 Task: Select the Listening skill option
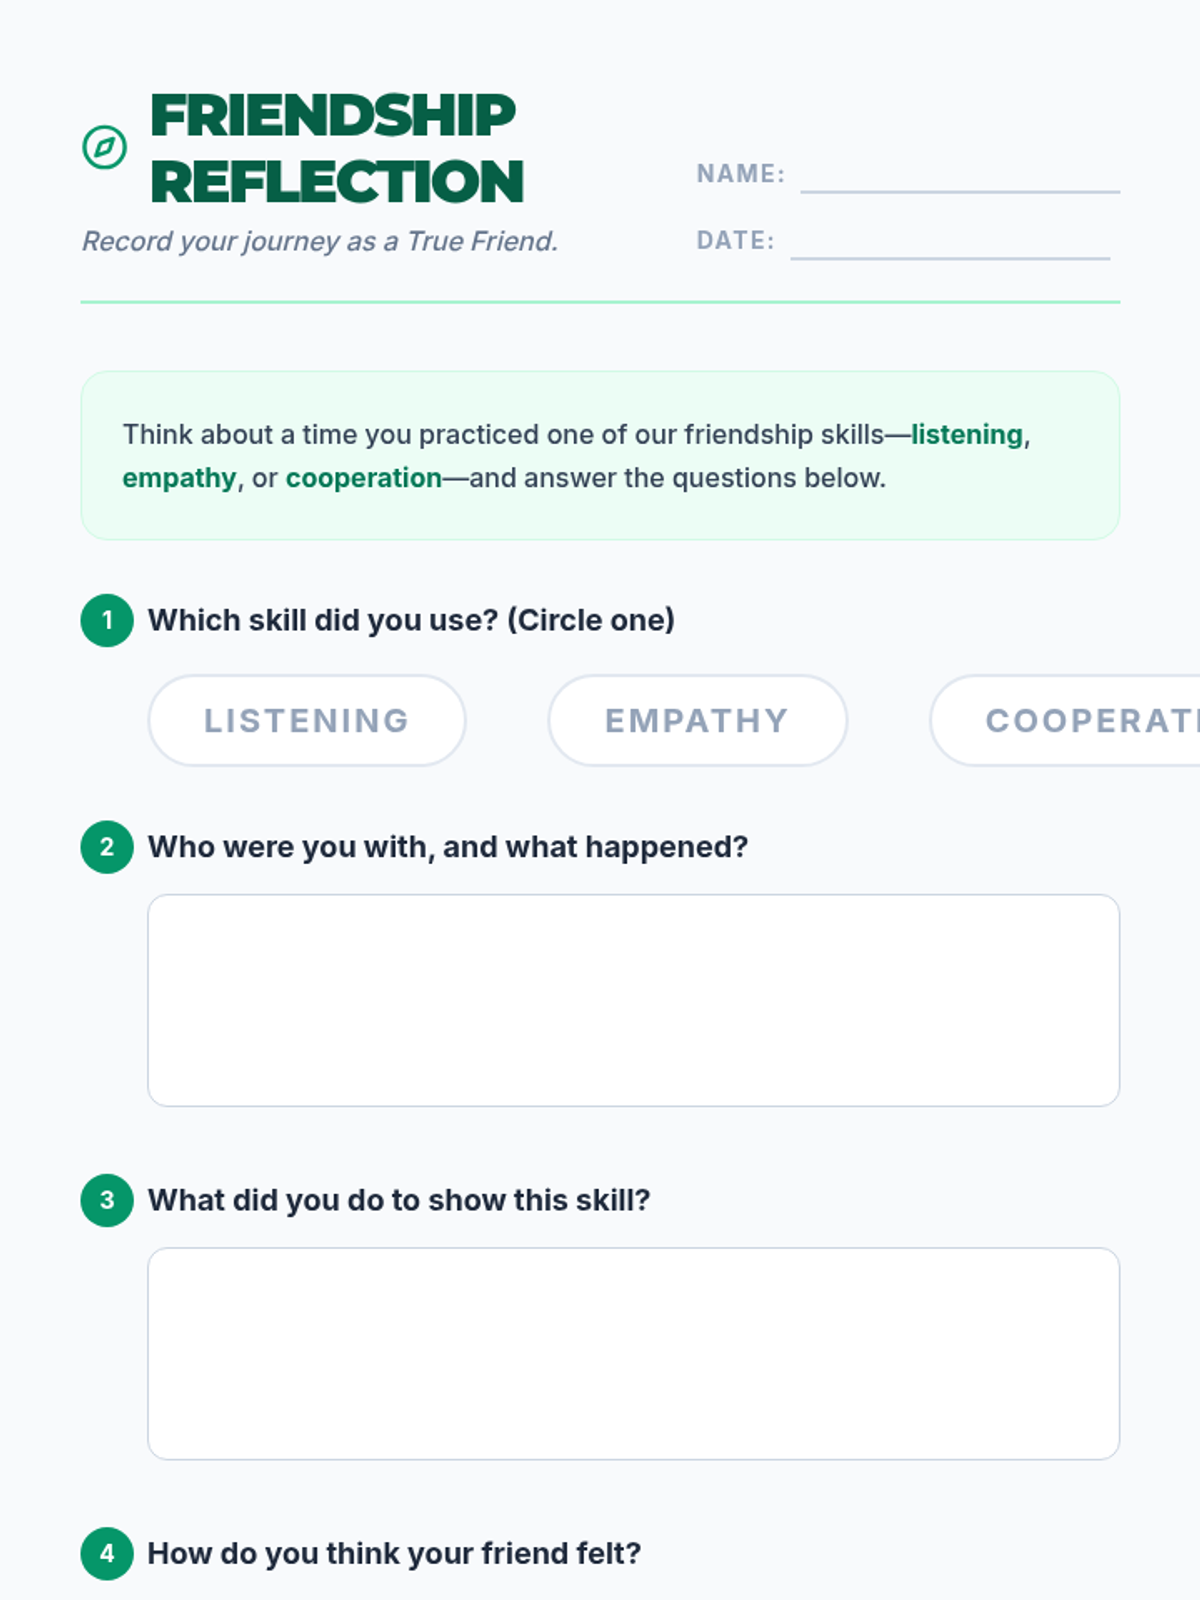click(x=307, y=720)
